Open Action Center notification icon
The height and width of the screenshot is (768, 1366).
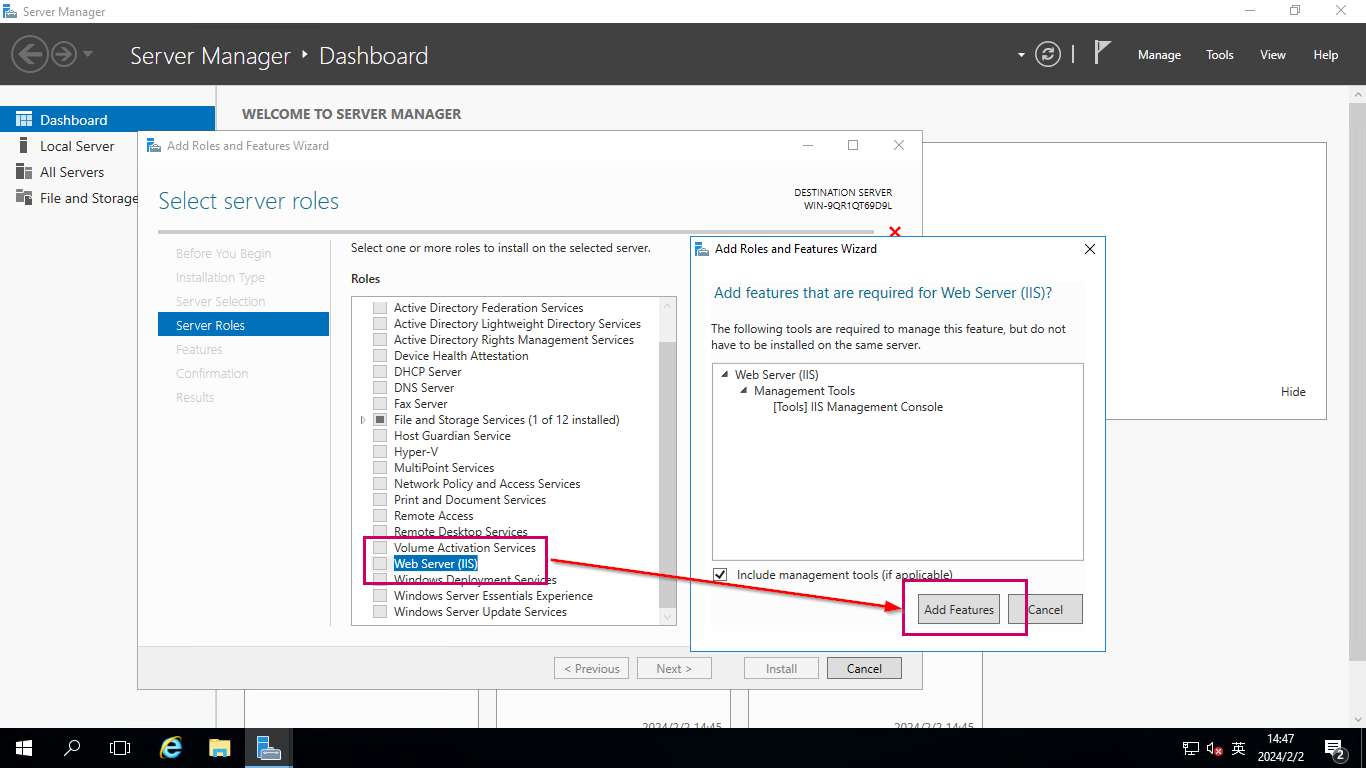tap(1335, 748)
